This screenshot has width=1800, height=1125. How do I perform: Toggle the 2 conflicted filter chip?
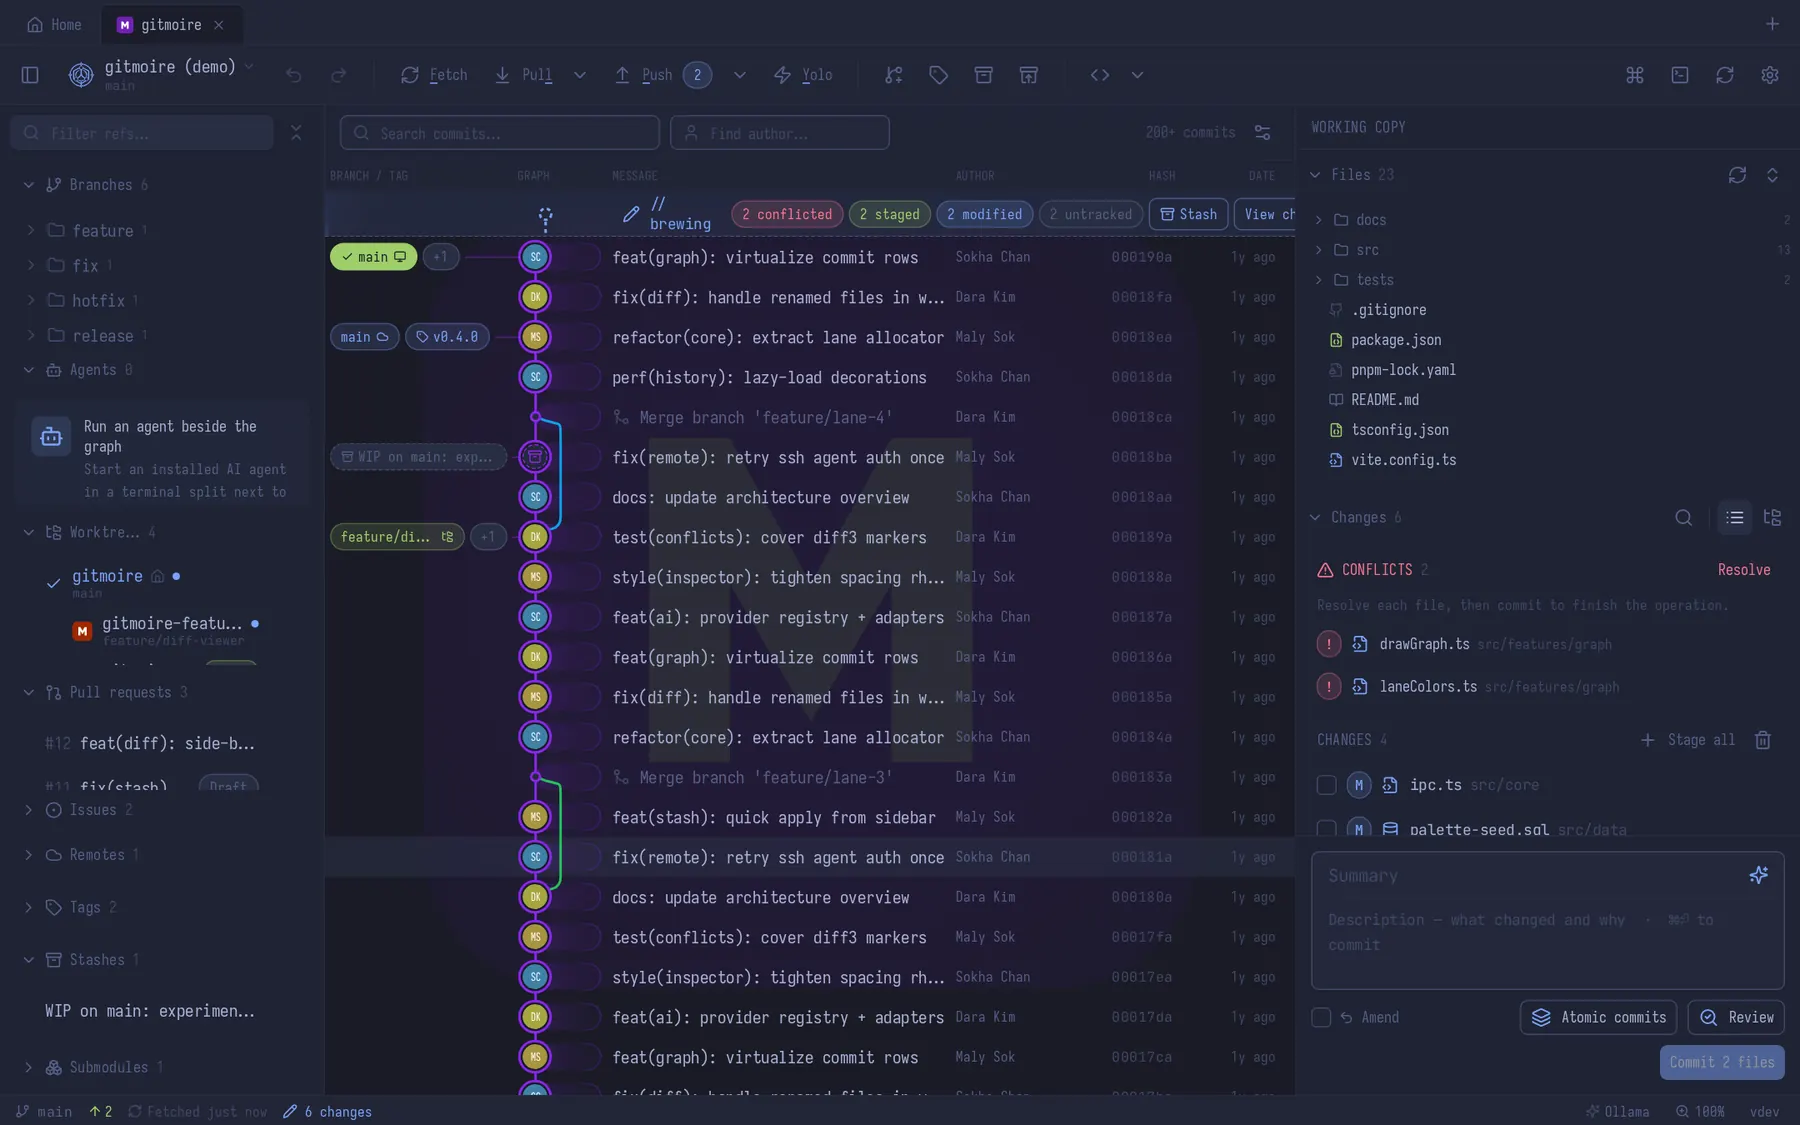click(x=787, y=214)
